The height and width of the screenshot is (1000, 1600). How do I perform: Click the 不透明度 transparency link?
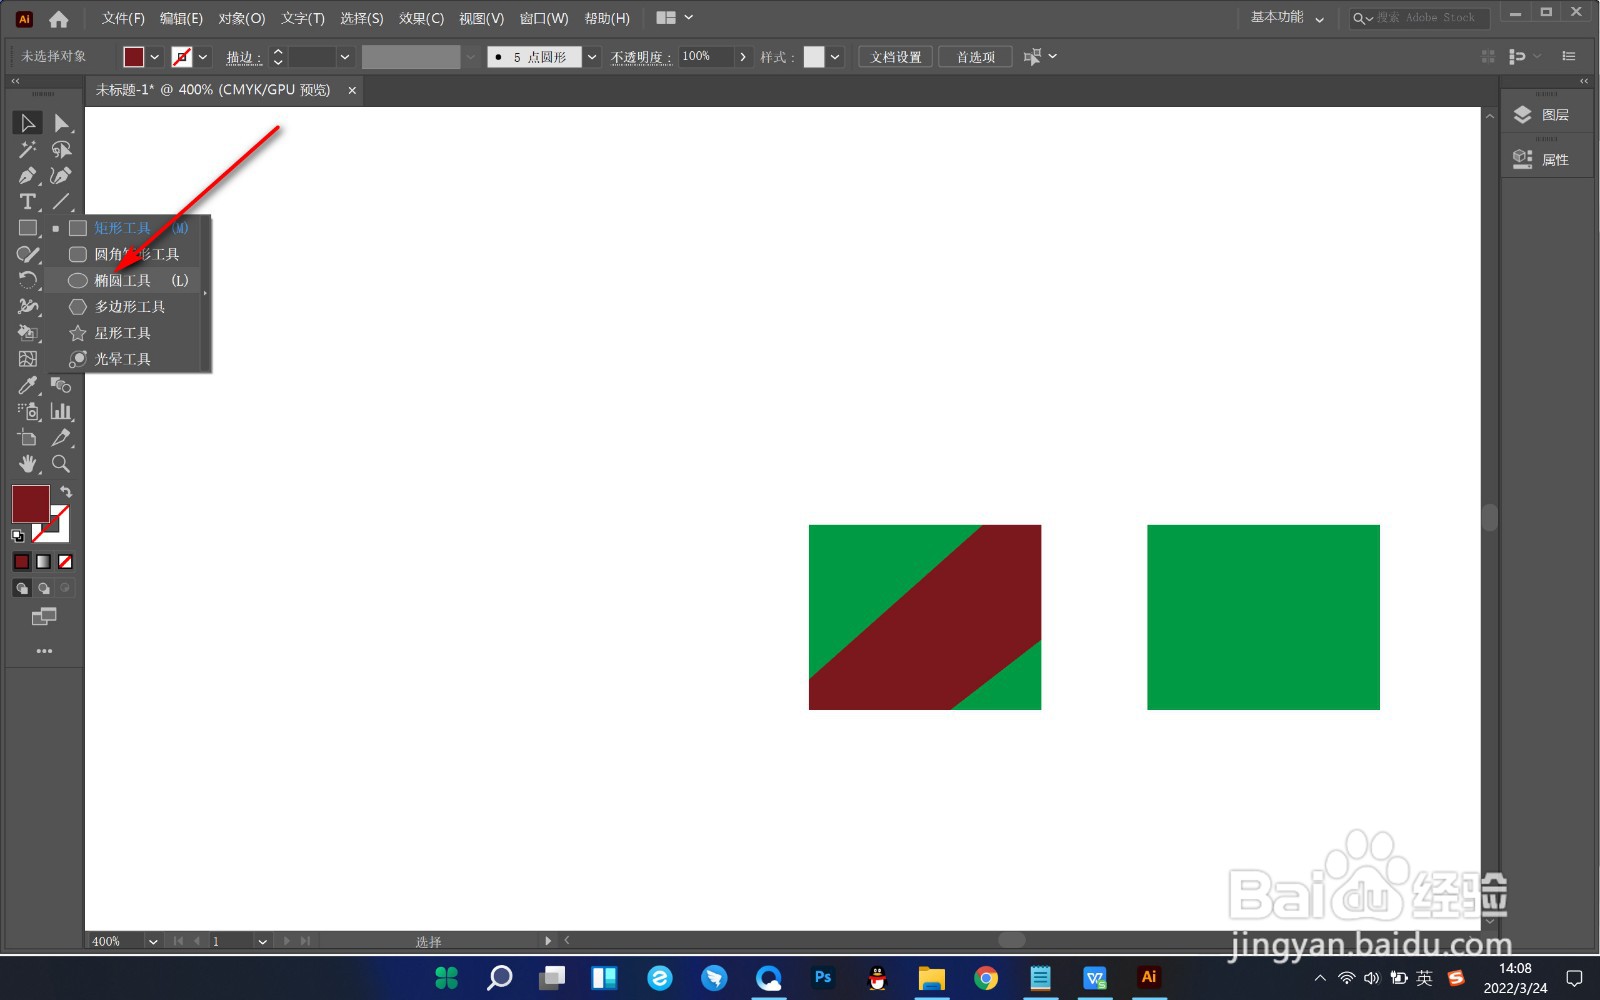click(x=640, y=57)
